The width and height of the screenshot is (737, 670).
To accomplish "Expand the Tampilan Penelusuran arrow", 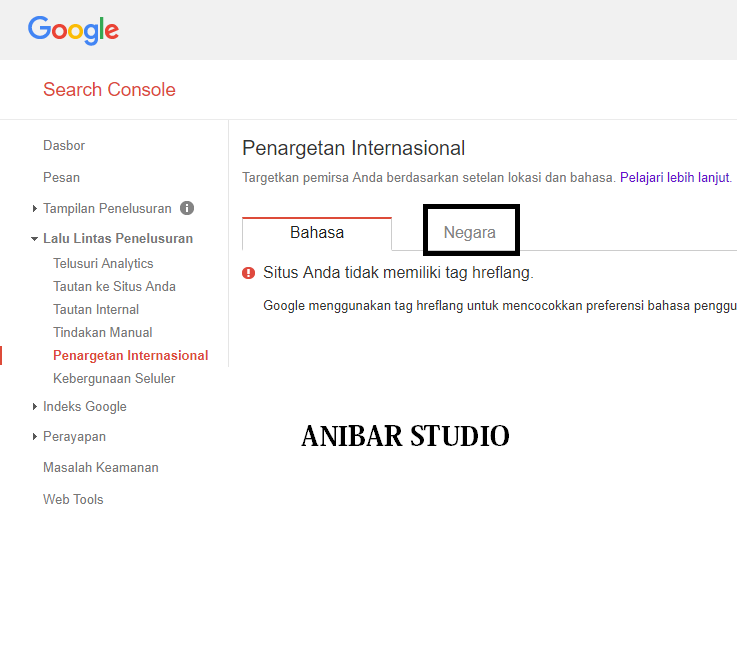I will (34, 208).
